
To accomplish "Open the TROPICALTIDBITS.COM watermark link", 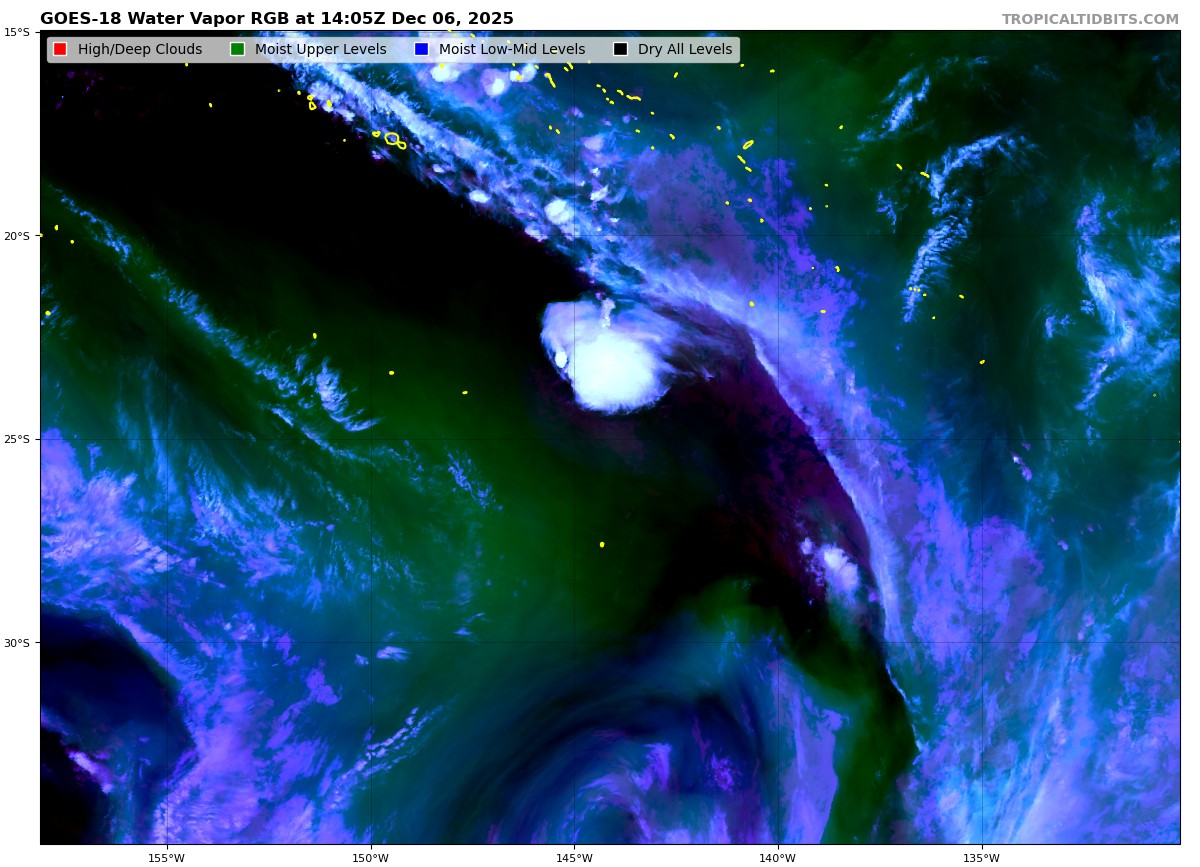I will point(1090,20).
